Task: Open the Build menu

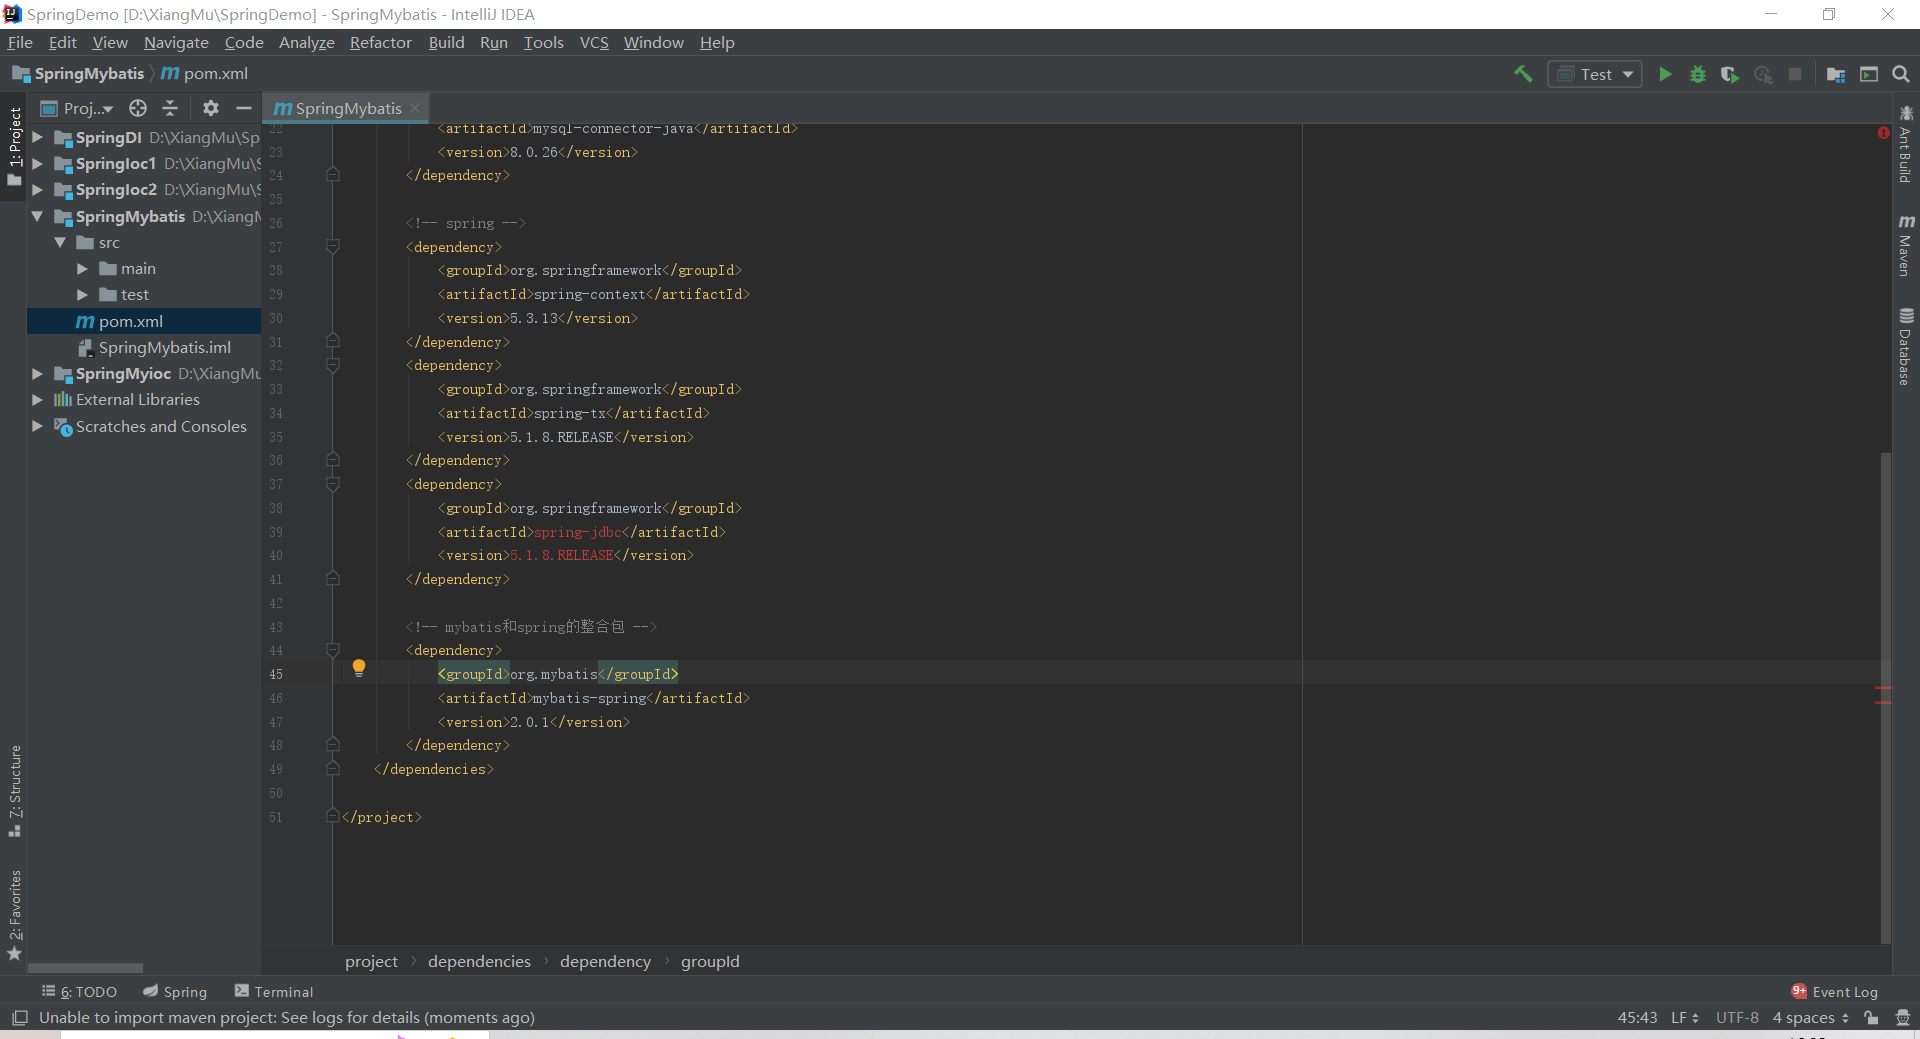Action: pyautogui.click(x=446, y=42)
